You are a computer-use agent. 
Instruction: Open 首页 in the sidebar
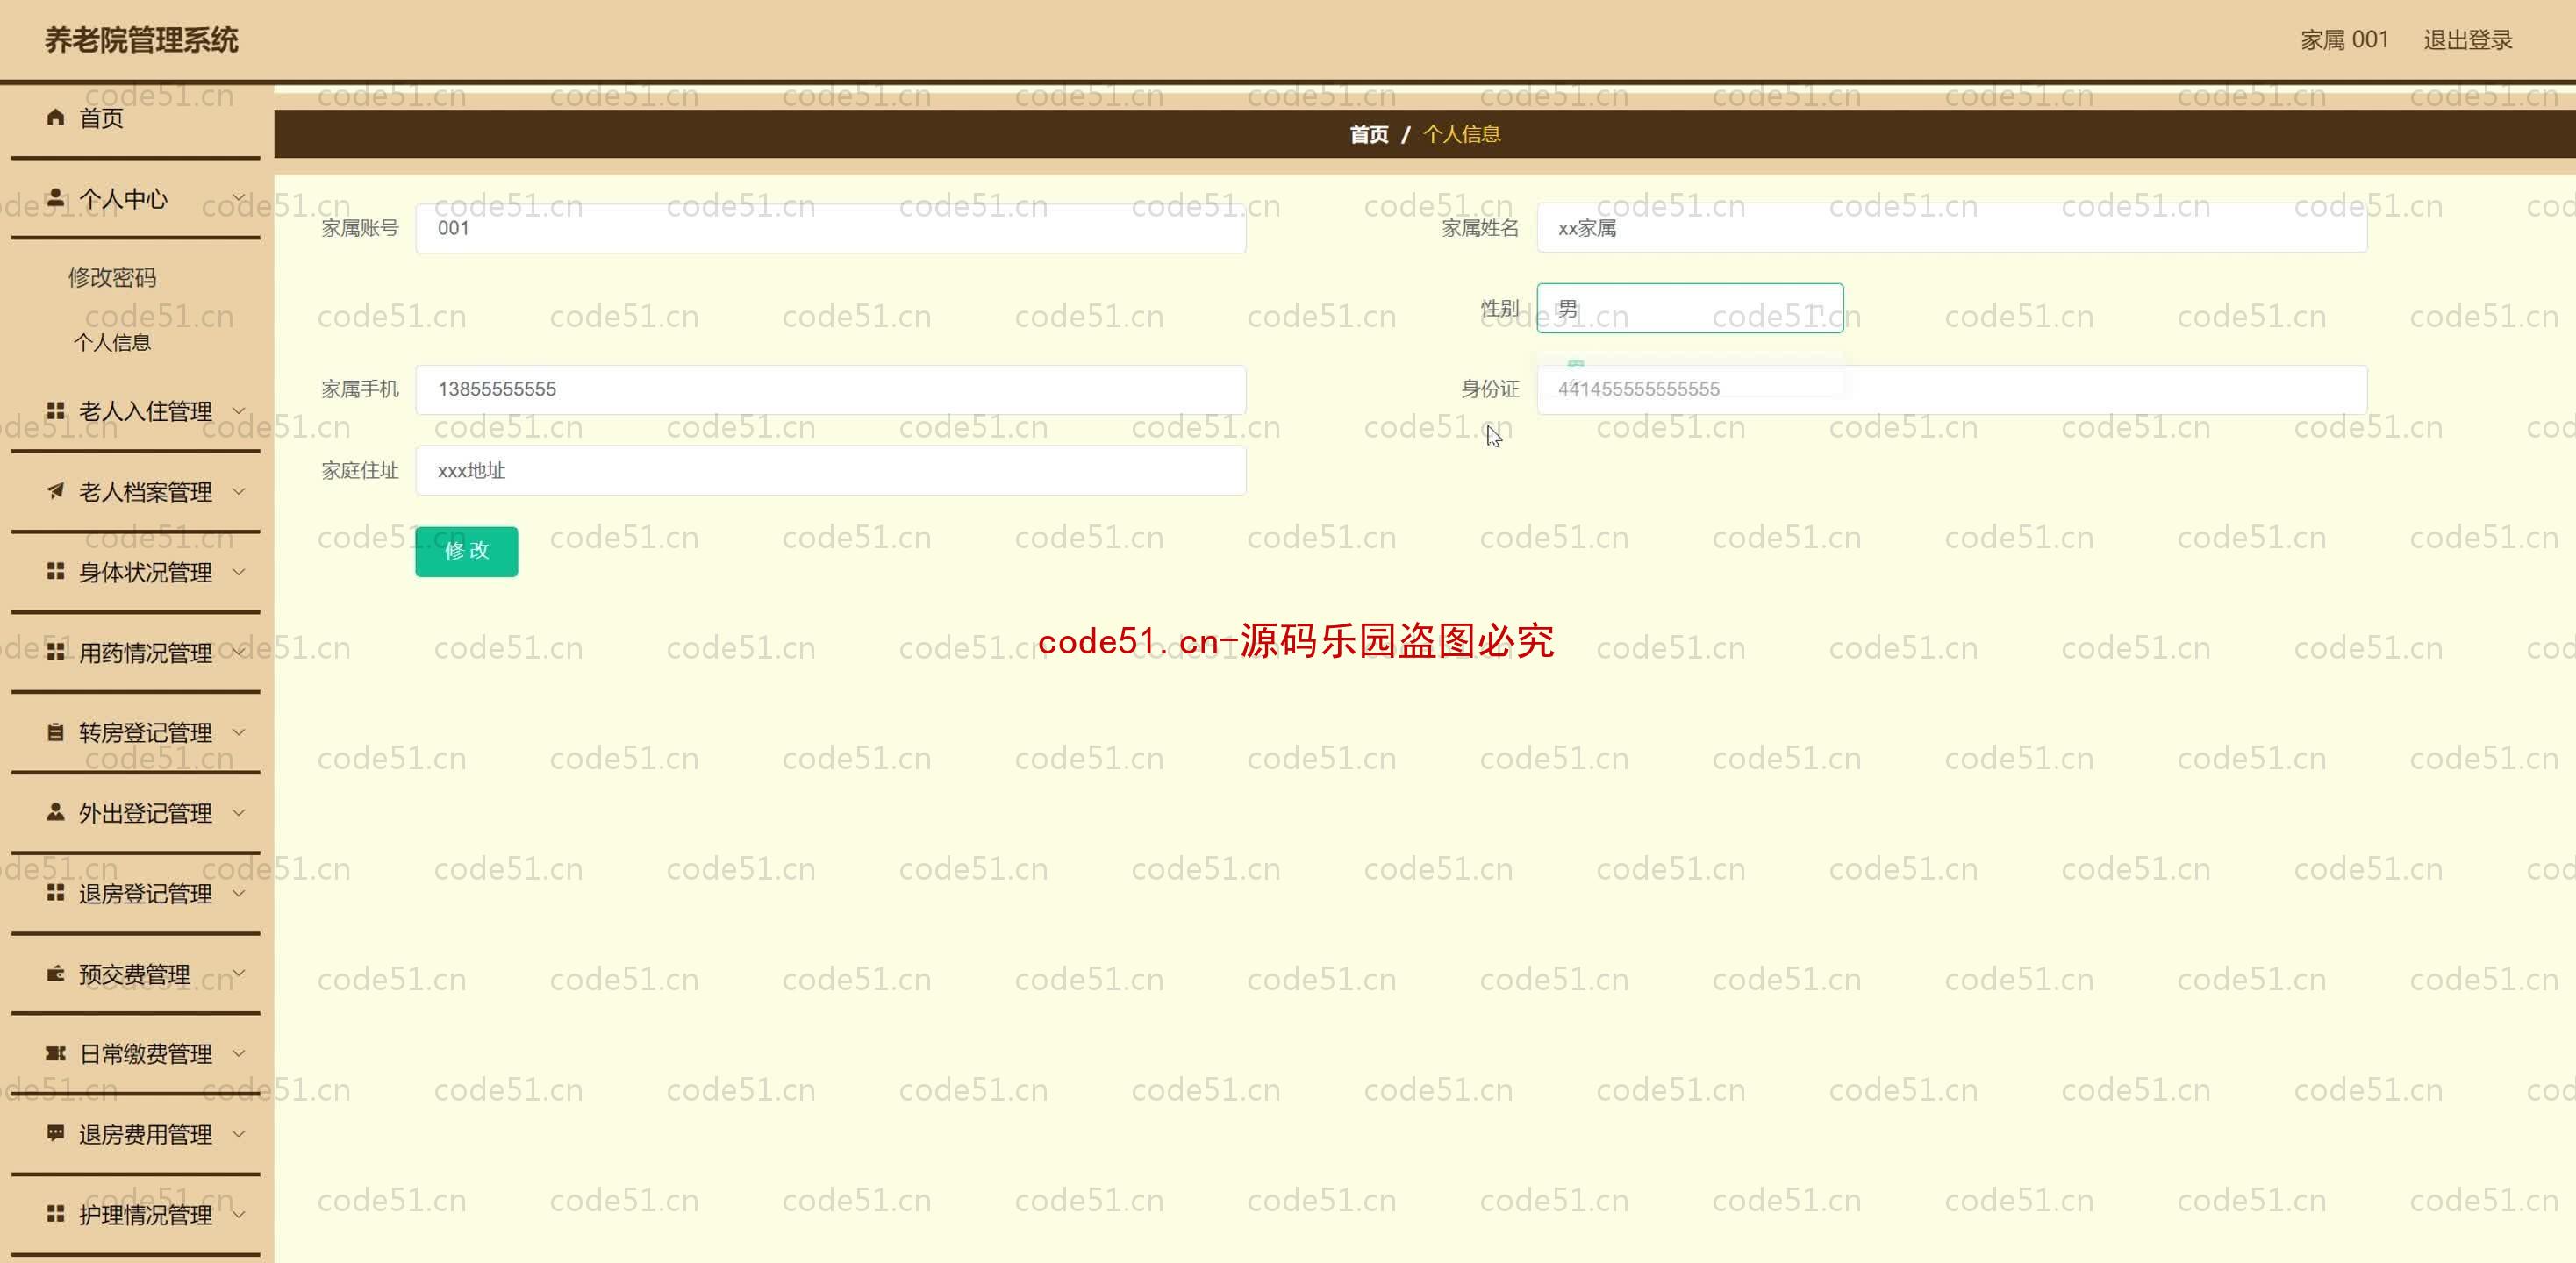(135, 118)
